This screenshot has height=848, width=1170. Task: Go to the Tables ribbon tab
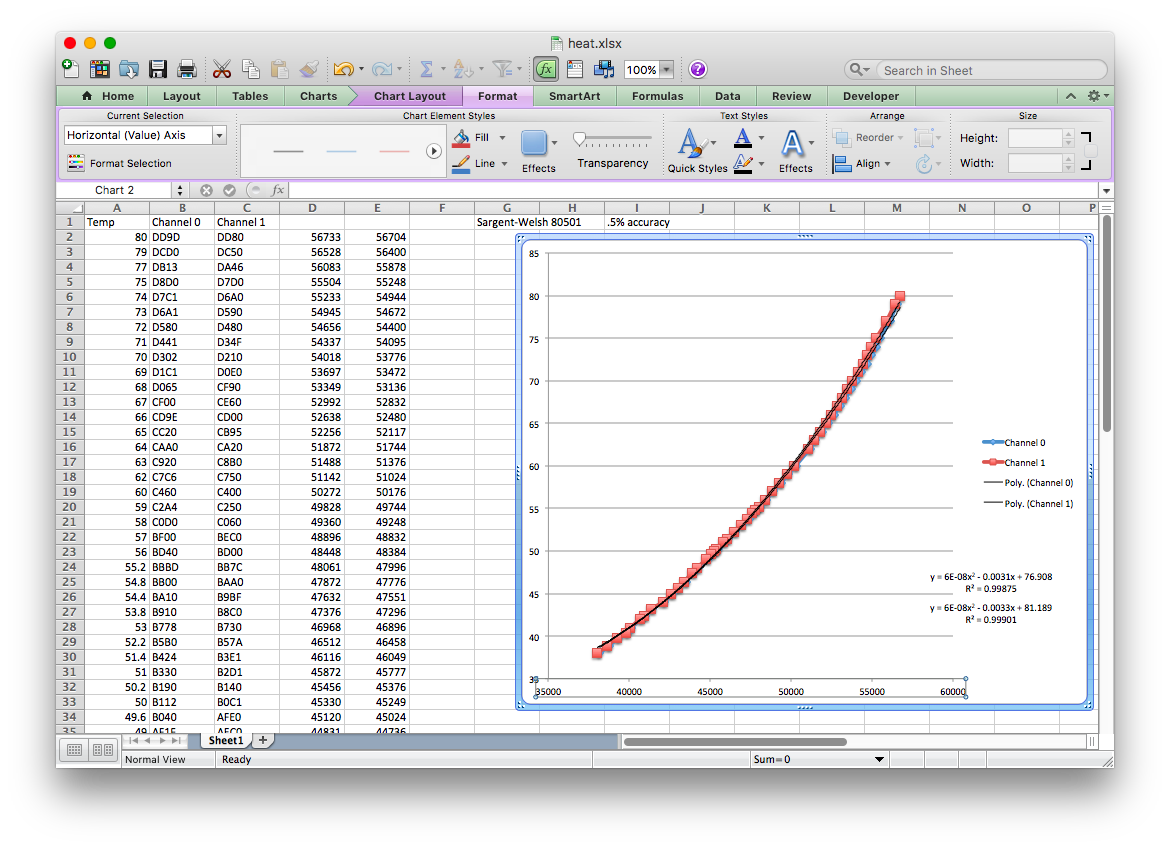point(250,96)
